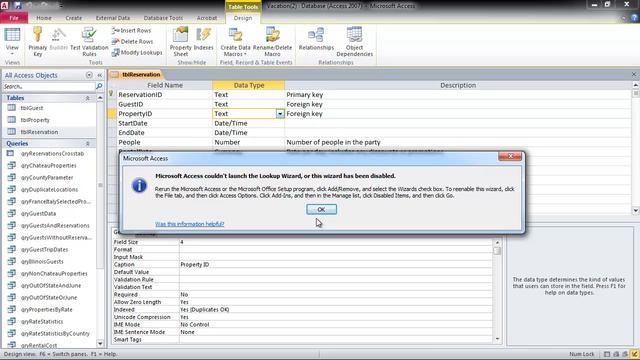Click the search magnifier in navigation pane
This screenshot has height=360, width=640.
(x=99, y=86)
